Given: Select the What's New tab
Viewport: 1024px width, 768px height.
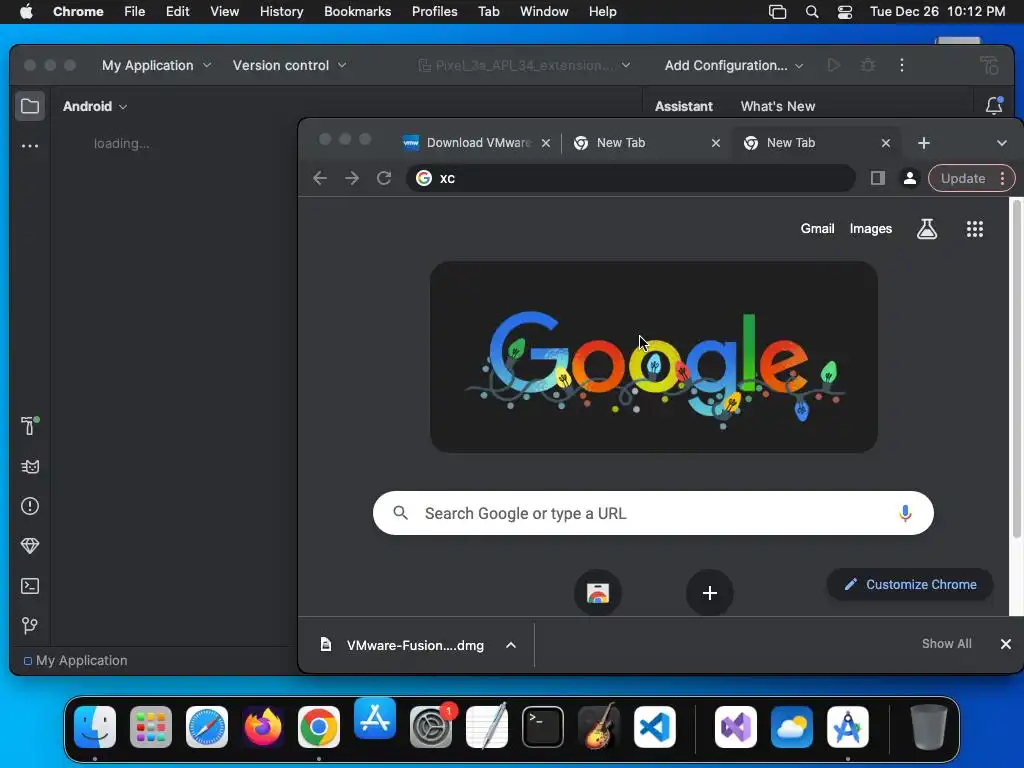Looking at the screenshot, I should pos(778,106).
